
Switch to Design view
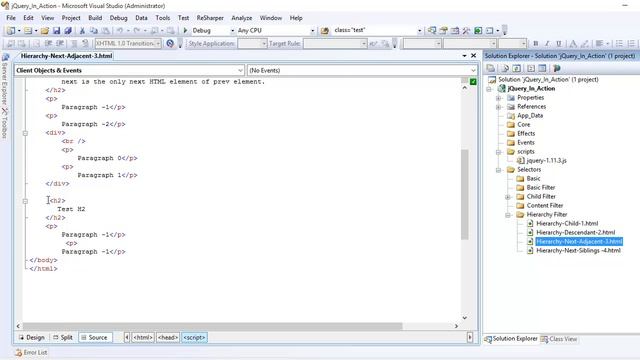click(32, 338)
